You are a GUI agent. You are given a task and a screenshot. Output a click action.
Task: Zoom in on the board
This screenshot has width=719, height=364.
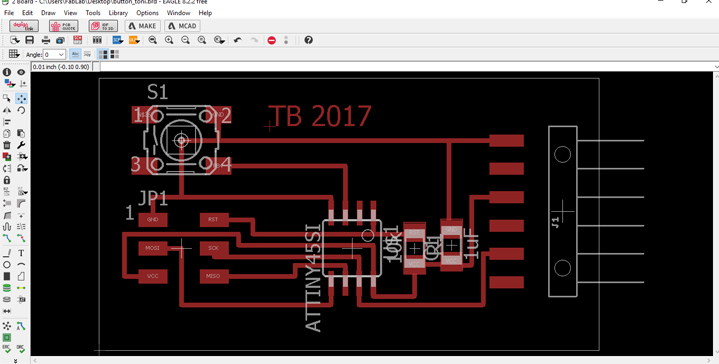[x=169, y=40]
